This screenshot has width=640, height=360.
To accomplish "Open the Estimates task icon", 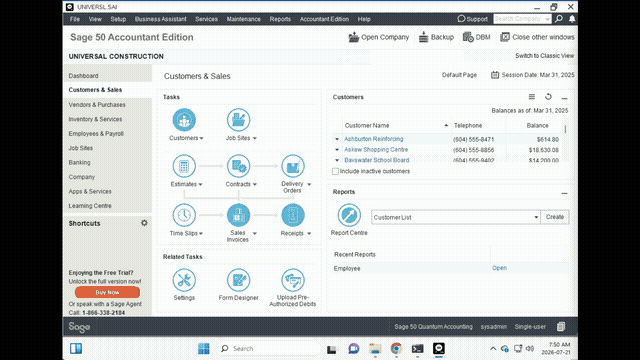I will [184, 166].
